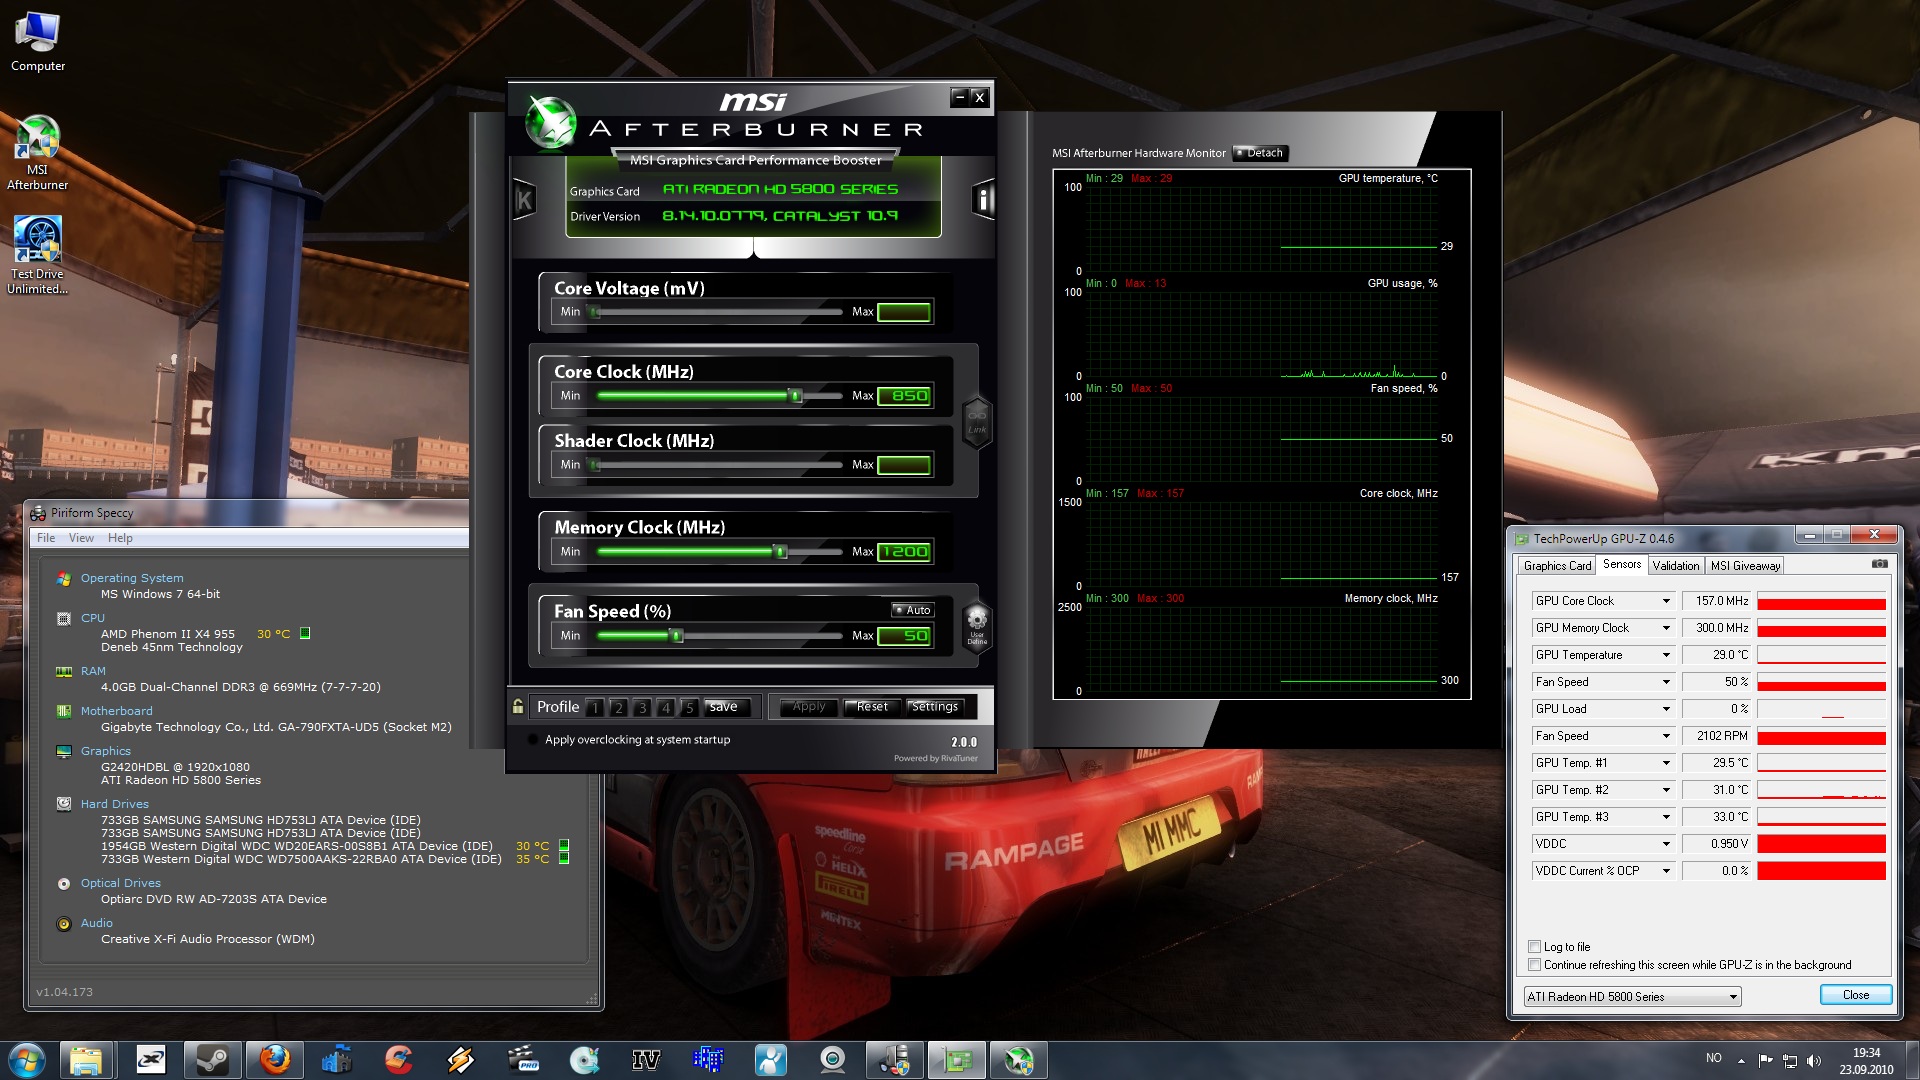This screenshot has width=1920, height=1080.
Task: Open the VDDC Current % OCP dropdown
Action: click(x=1666, y=871)
